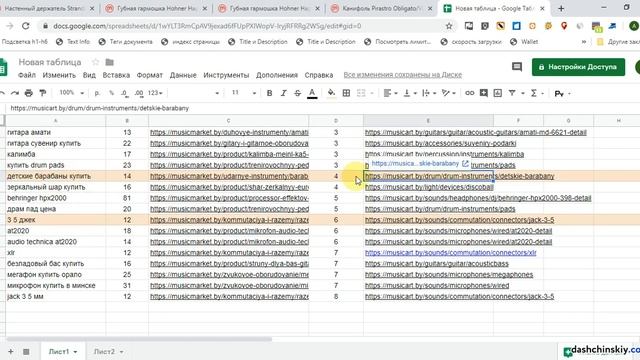The height and width of the screenshot is (360, 640).
Task: Click the redo arrow in the toolbar
Action: click(15, 93)
